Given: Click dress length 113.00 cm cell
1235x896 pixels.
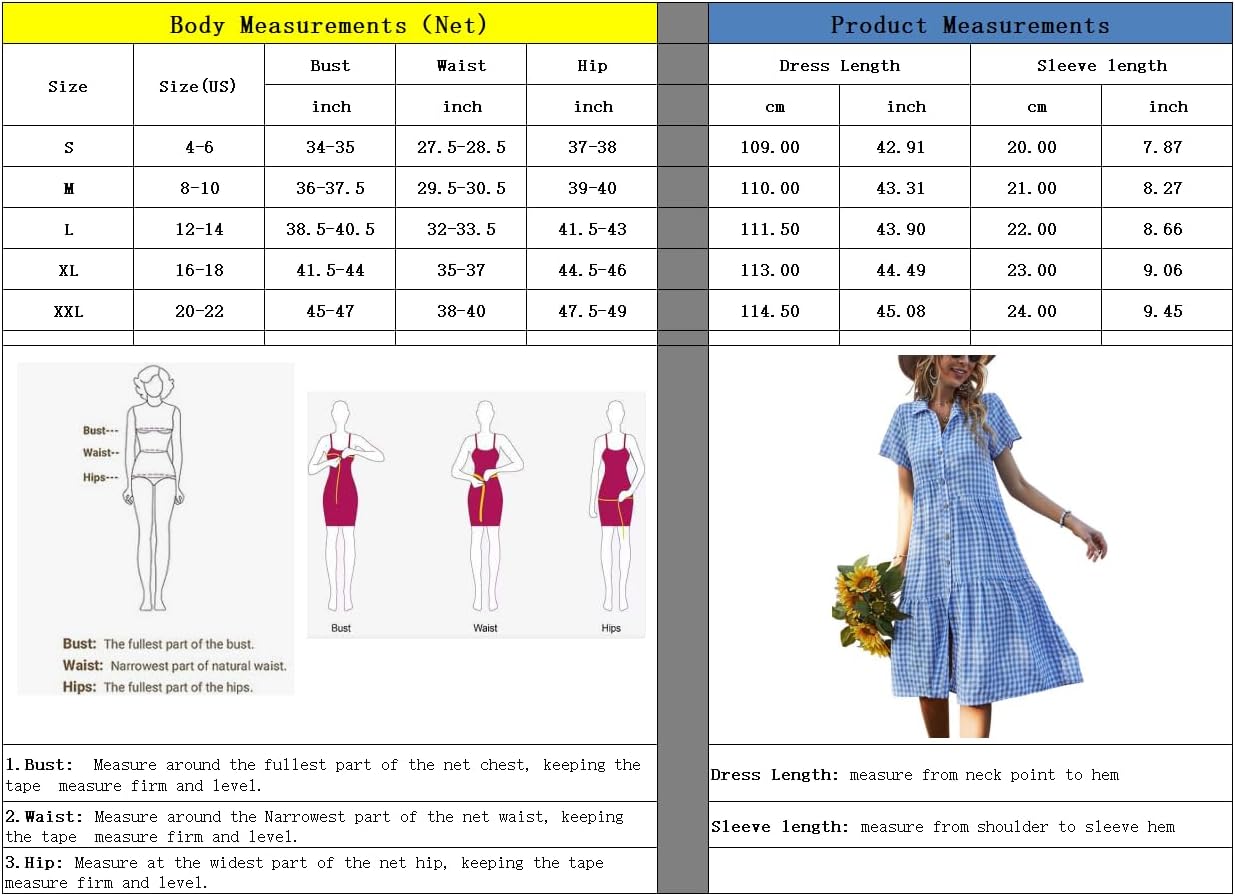Looking at the screenshot, I should (x=774, y=270).
